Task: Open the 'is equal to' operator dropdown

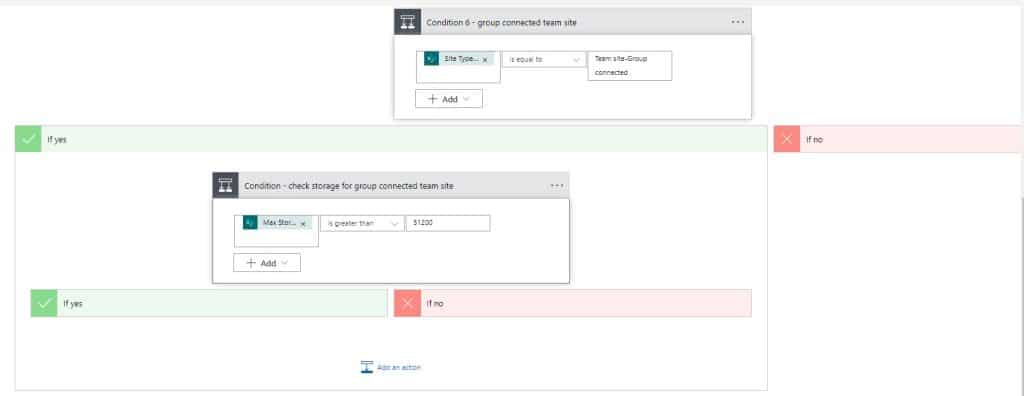Action: click(544, 59)
